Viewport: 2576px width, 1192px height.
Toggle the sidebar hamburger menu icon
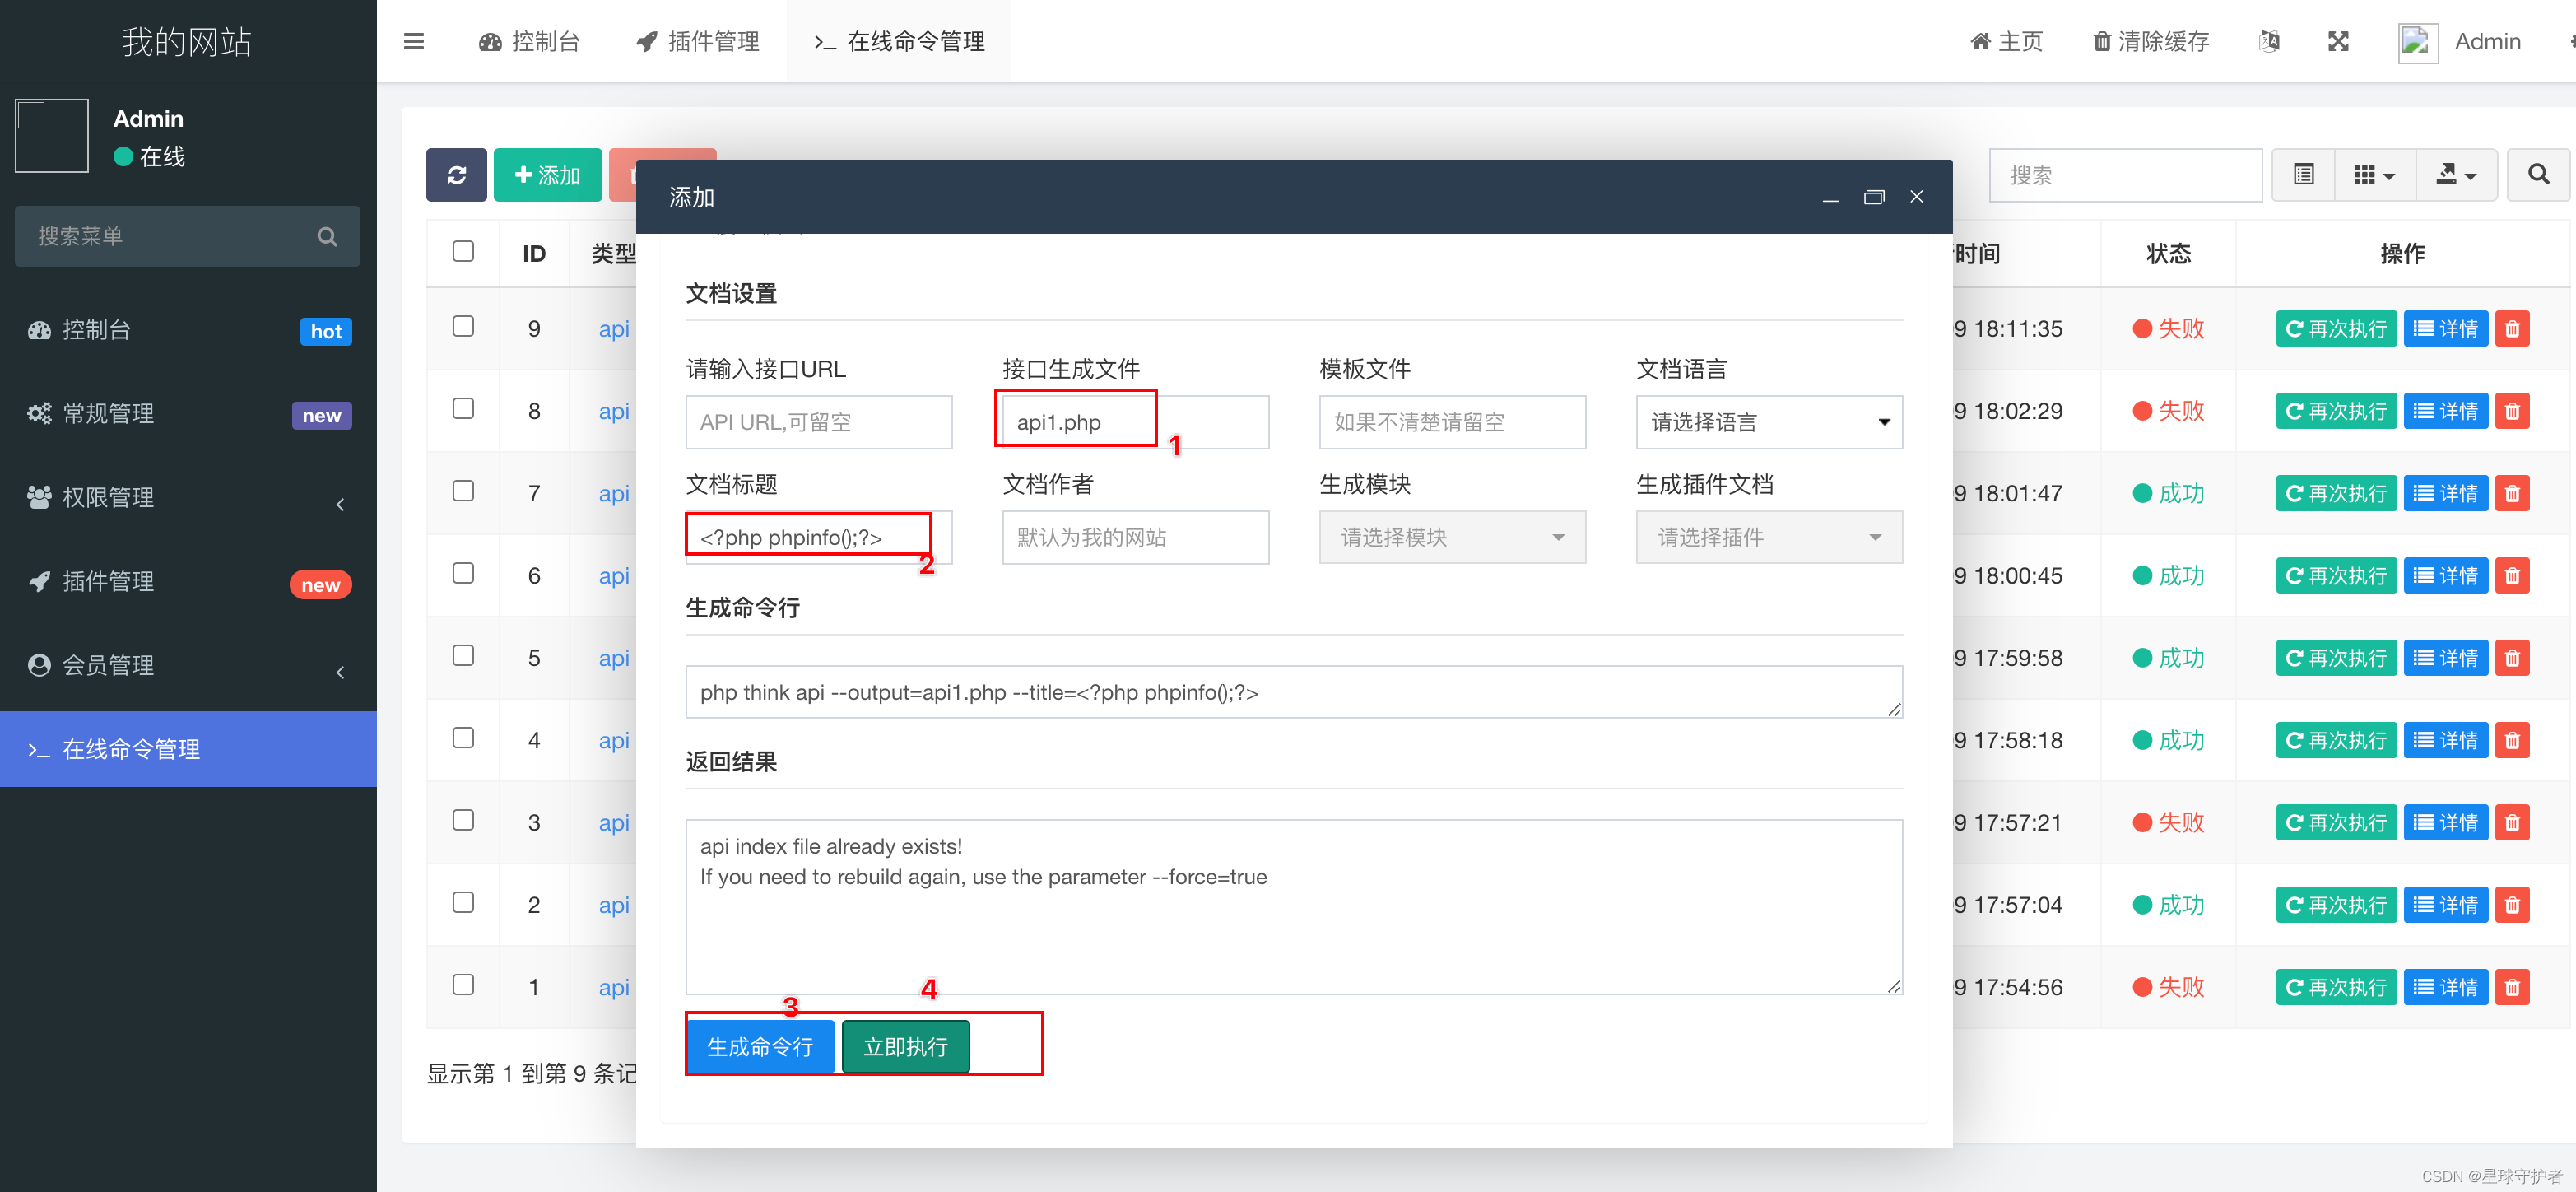[414, 41]
